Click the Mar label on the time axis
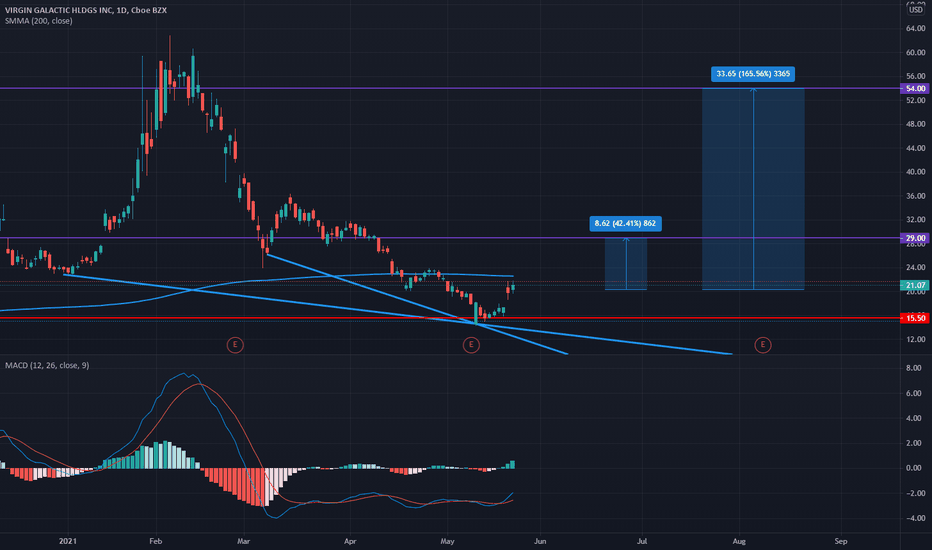932x550 pixels. 243,541
